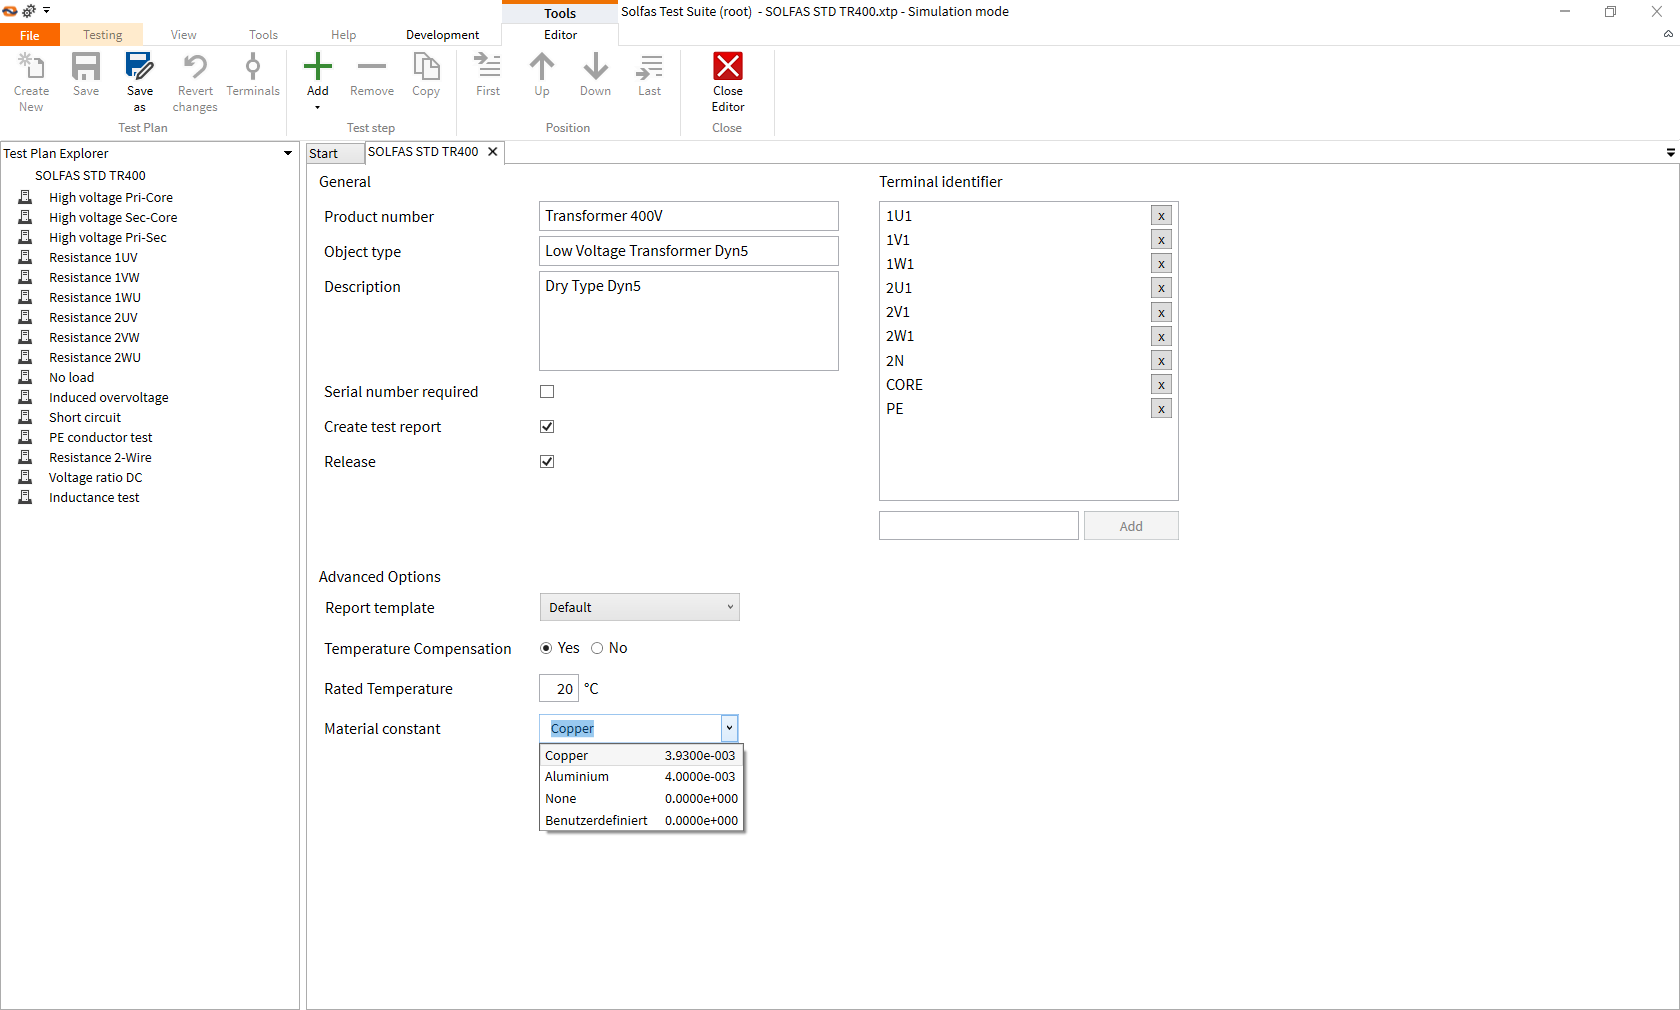This screenshot has width=1680, height=1010.
Task: Click the green Add test step icon
Action: [x=318, y=67]
